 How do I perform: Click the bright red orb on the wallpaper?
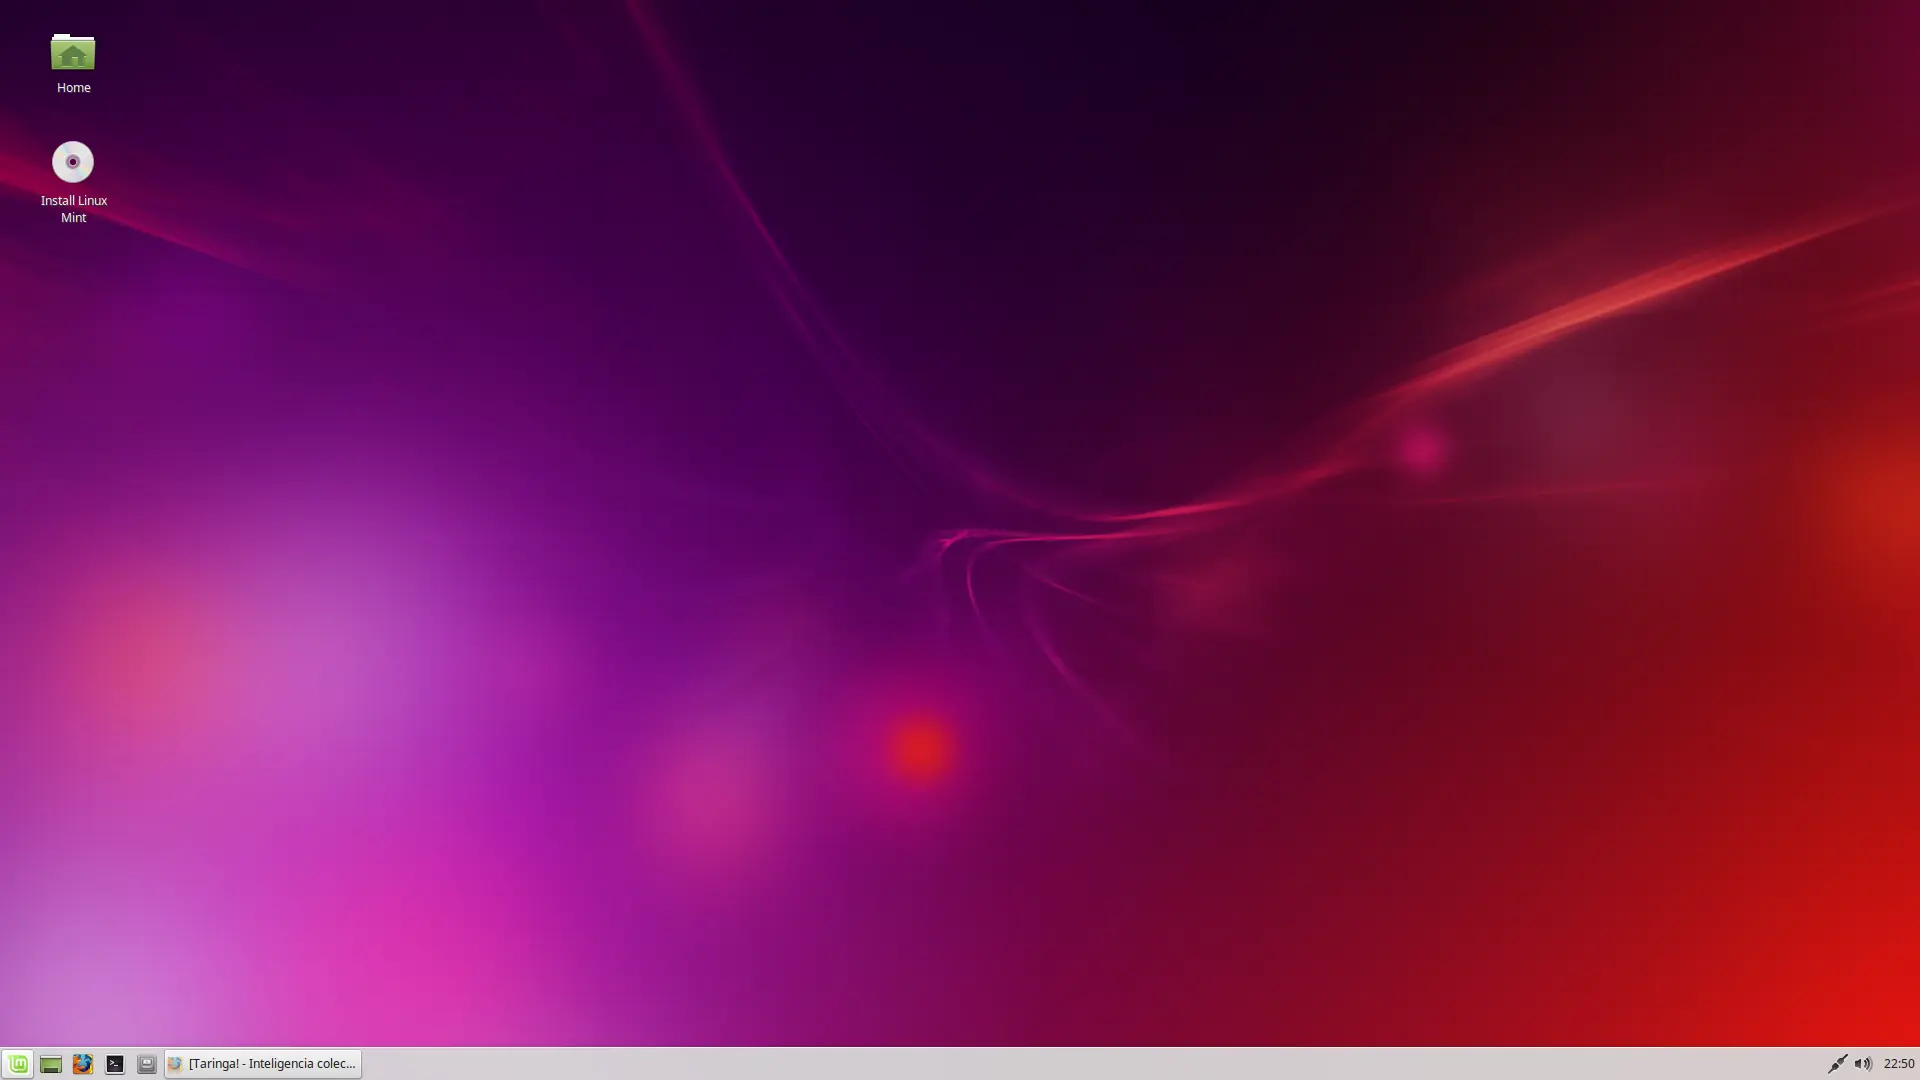pos(921,748)
